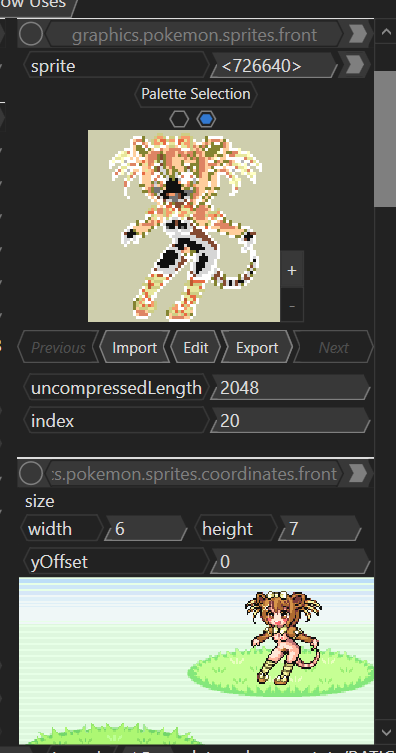Click the circle icon beside coordinates.front header
This screenshot has height=753, width=396.
tap(31, 474)
